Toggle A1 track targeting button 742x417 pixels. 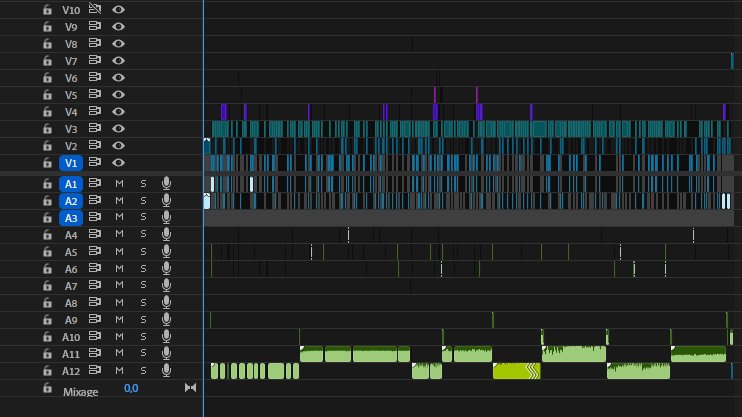tap(71, 184)
